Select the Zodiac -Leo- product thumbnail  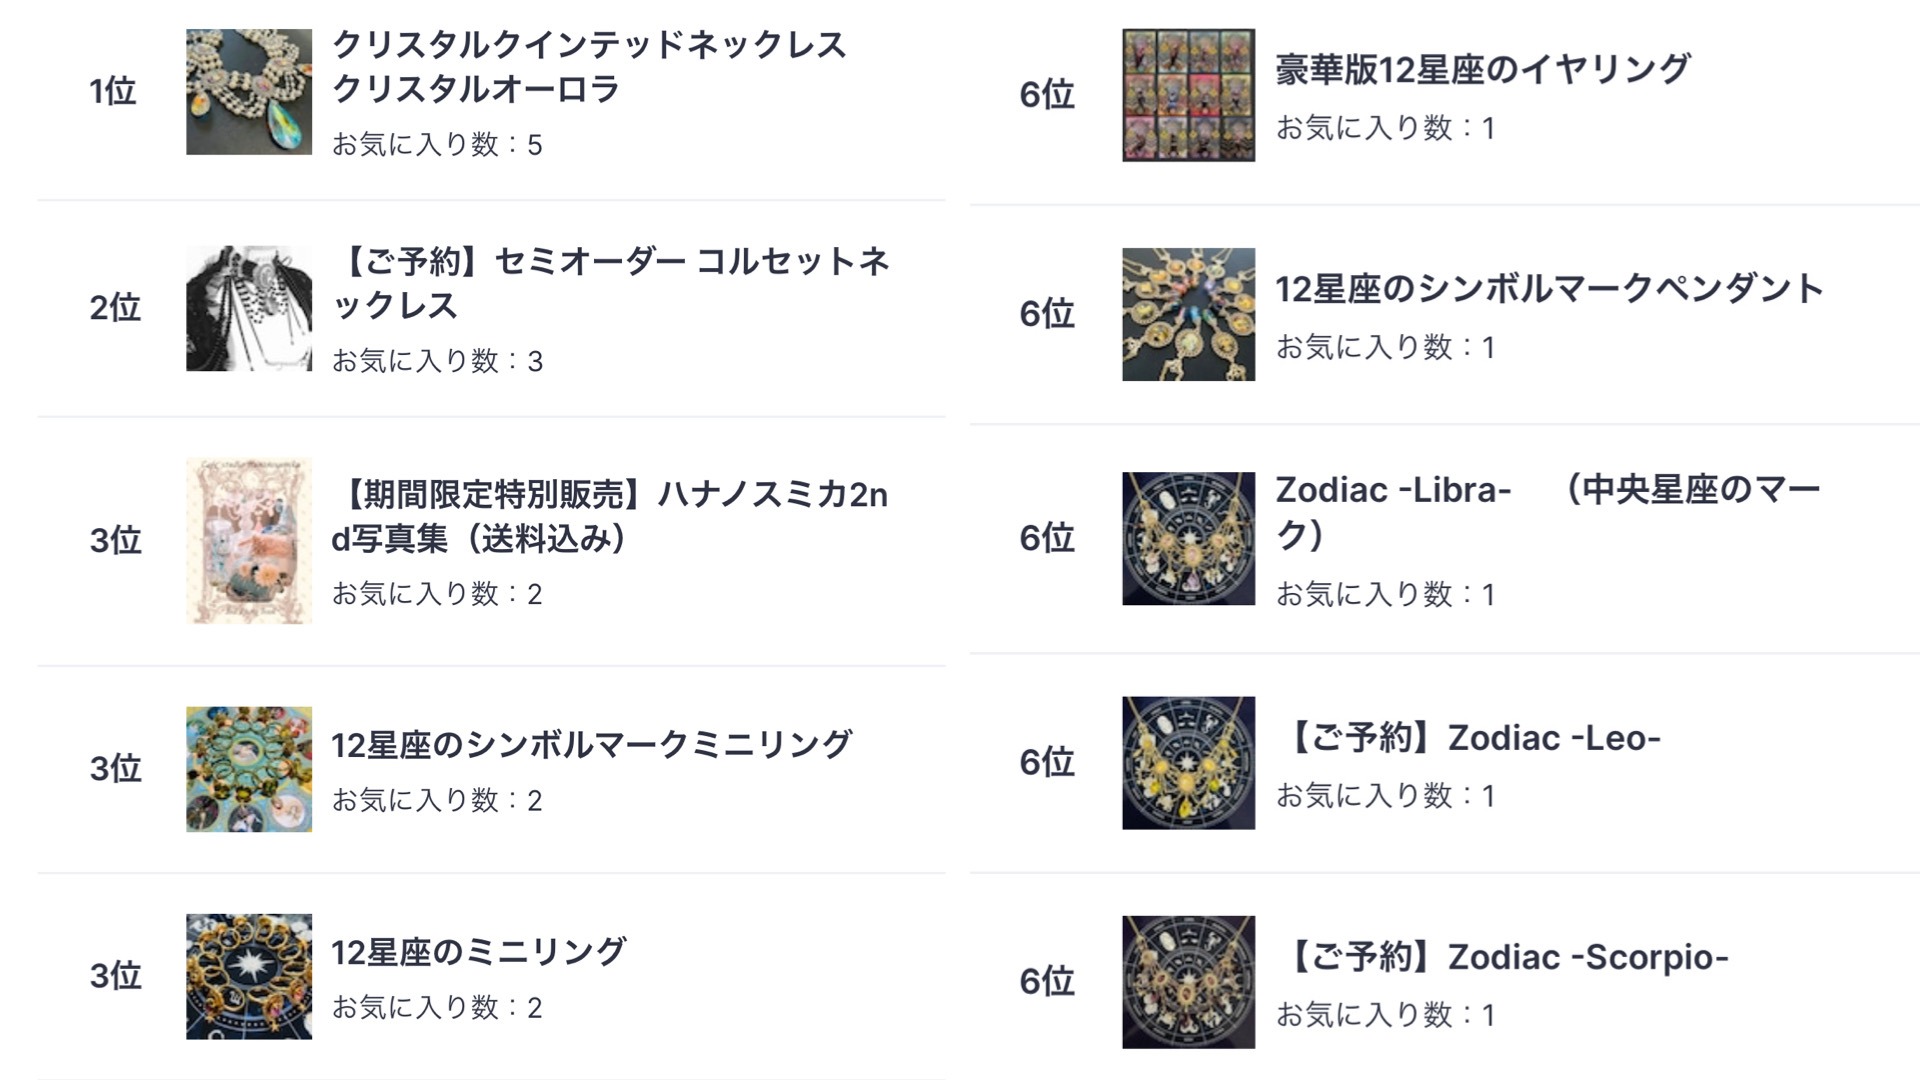point(1188,763)
